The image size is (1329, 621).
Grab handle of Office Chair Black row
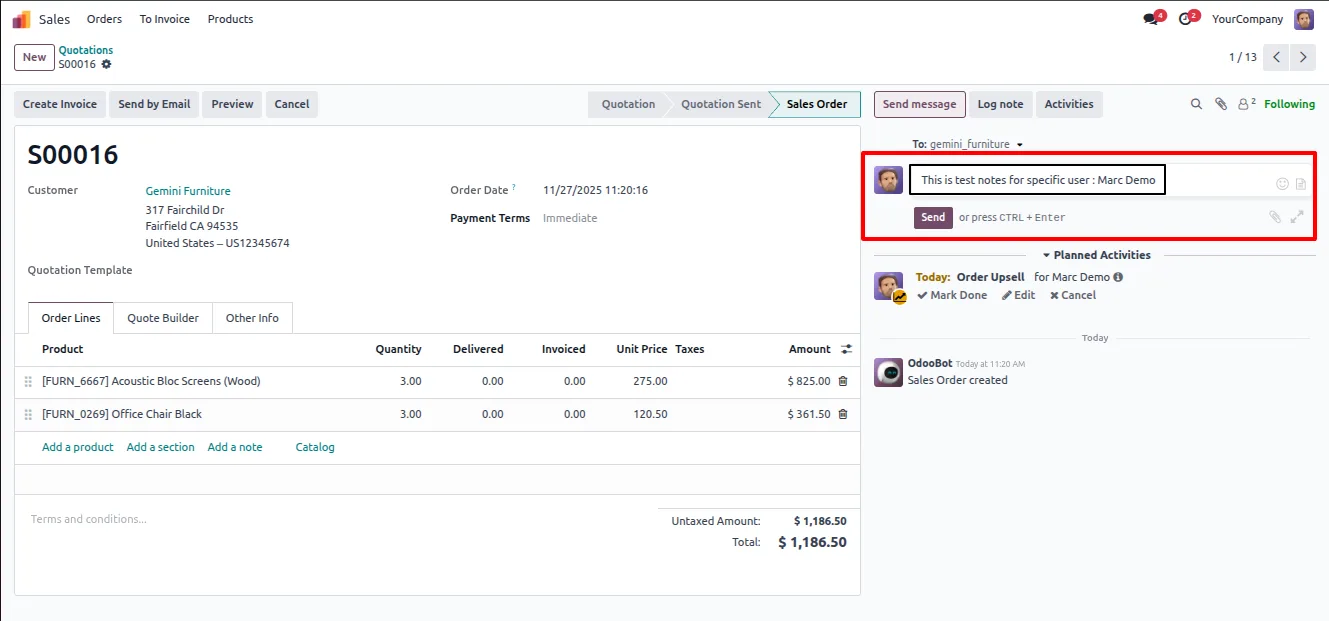point(28,414)
